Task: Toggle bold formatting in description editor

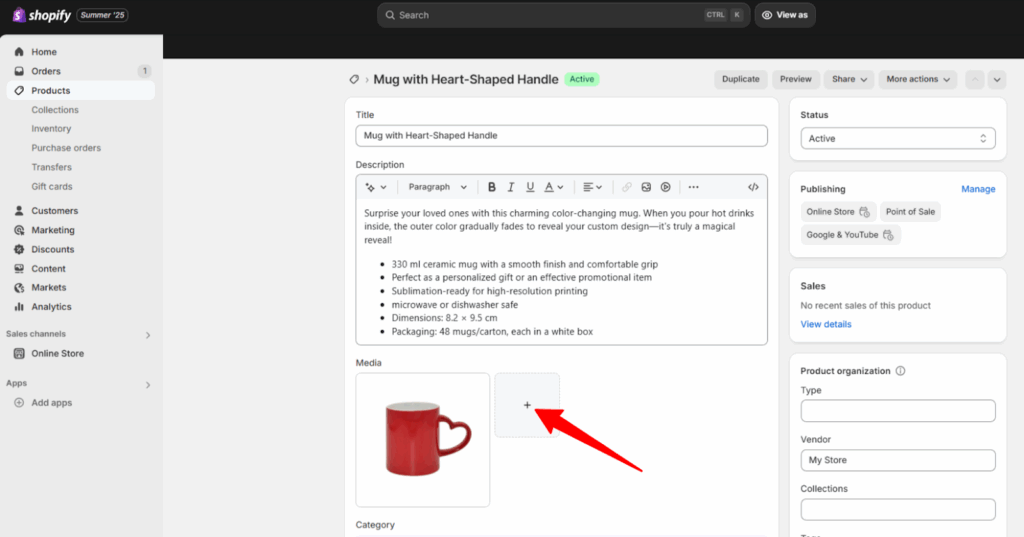Action: (491, 187)
